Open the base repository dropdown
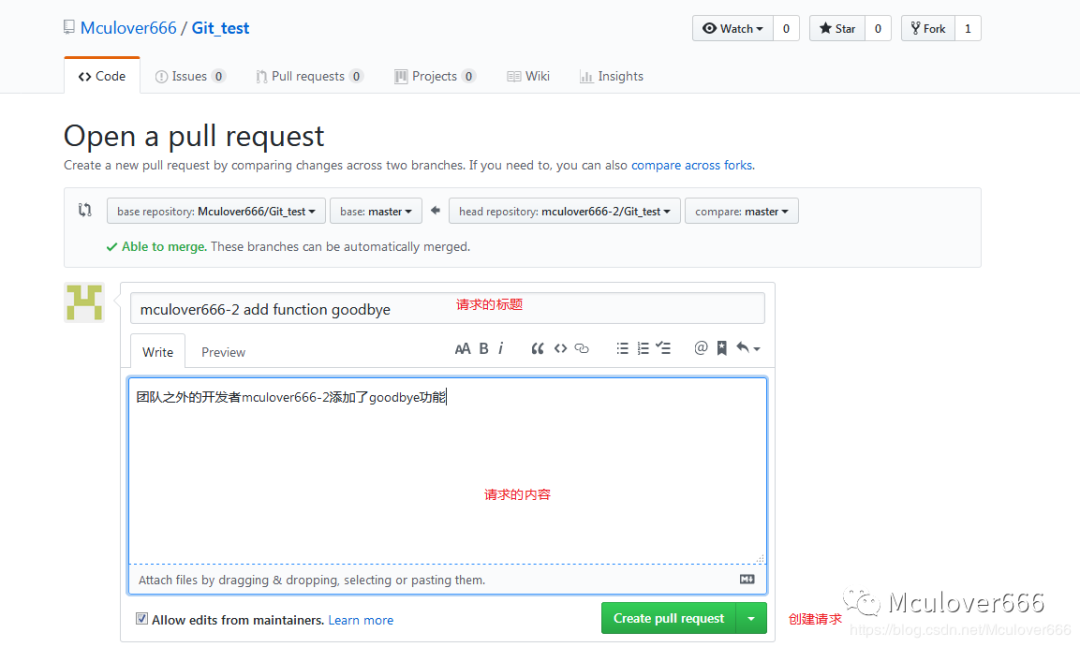 pos(216,212)
